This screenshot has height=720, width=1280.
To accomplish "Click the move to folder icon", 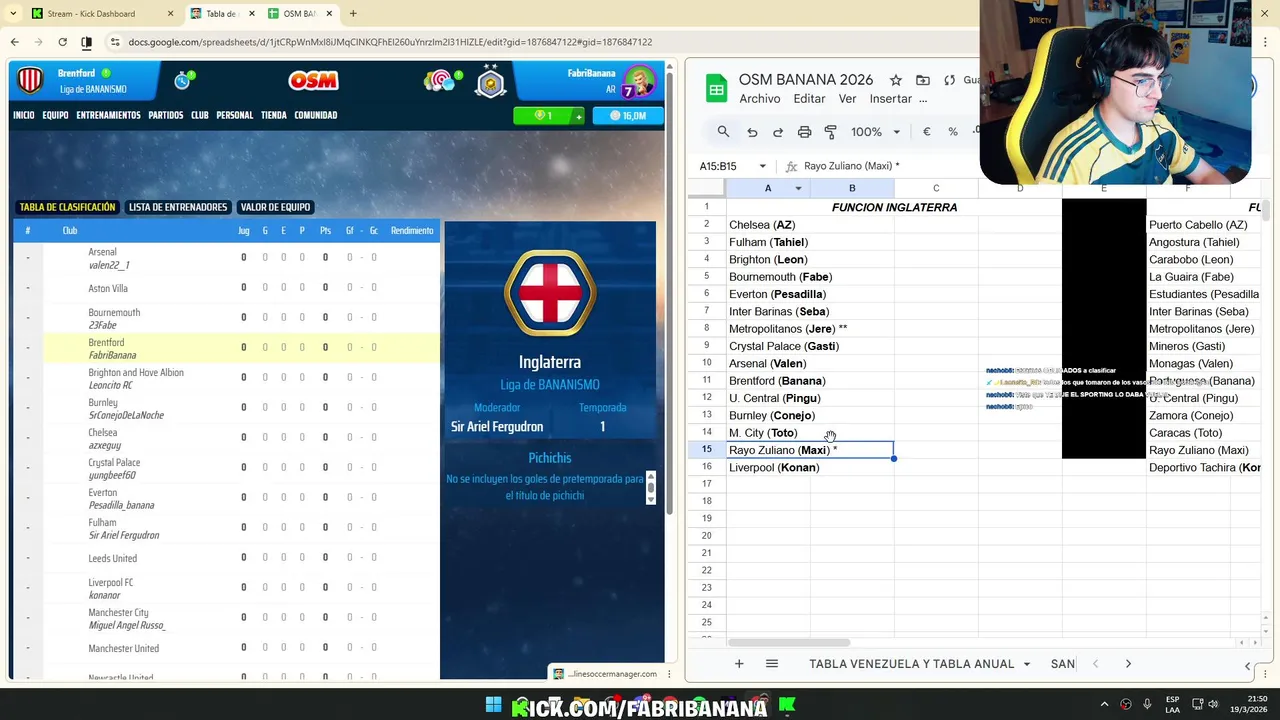I will 923,80.
